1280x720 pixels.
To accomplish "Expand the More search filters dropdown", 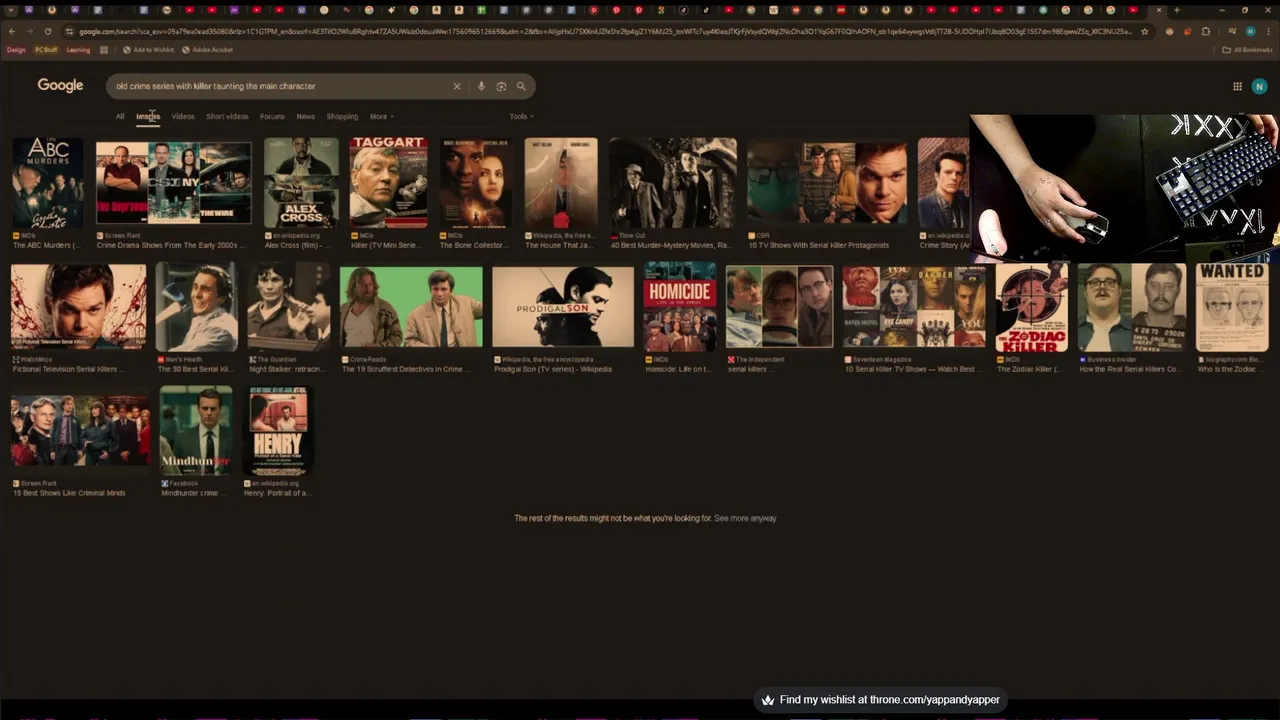I will 381,116.
